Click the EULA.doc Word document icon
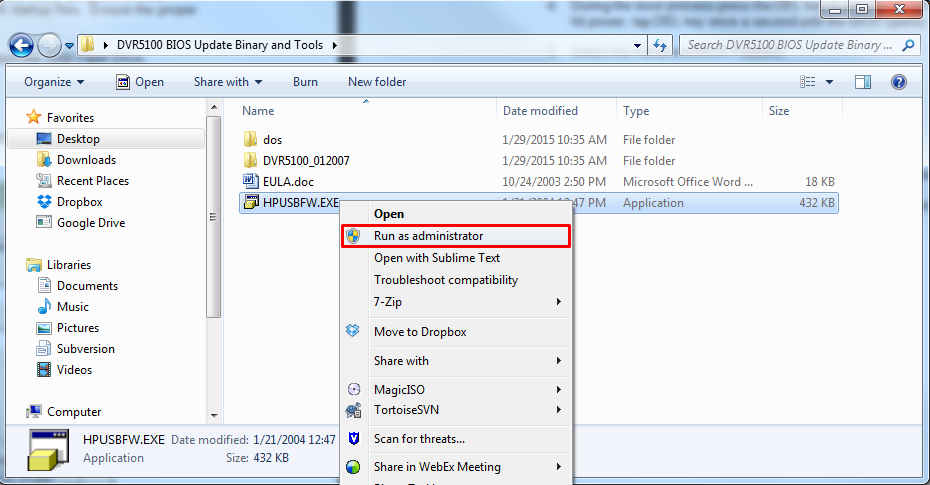 (251, 182)
